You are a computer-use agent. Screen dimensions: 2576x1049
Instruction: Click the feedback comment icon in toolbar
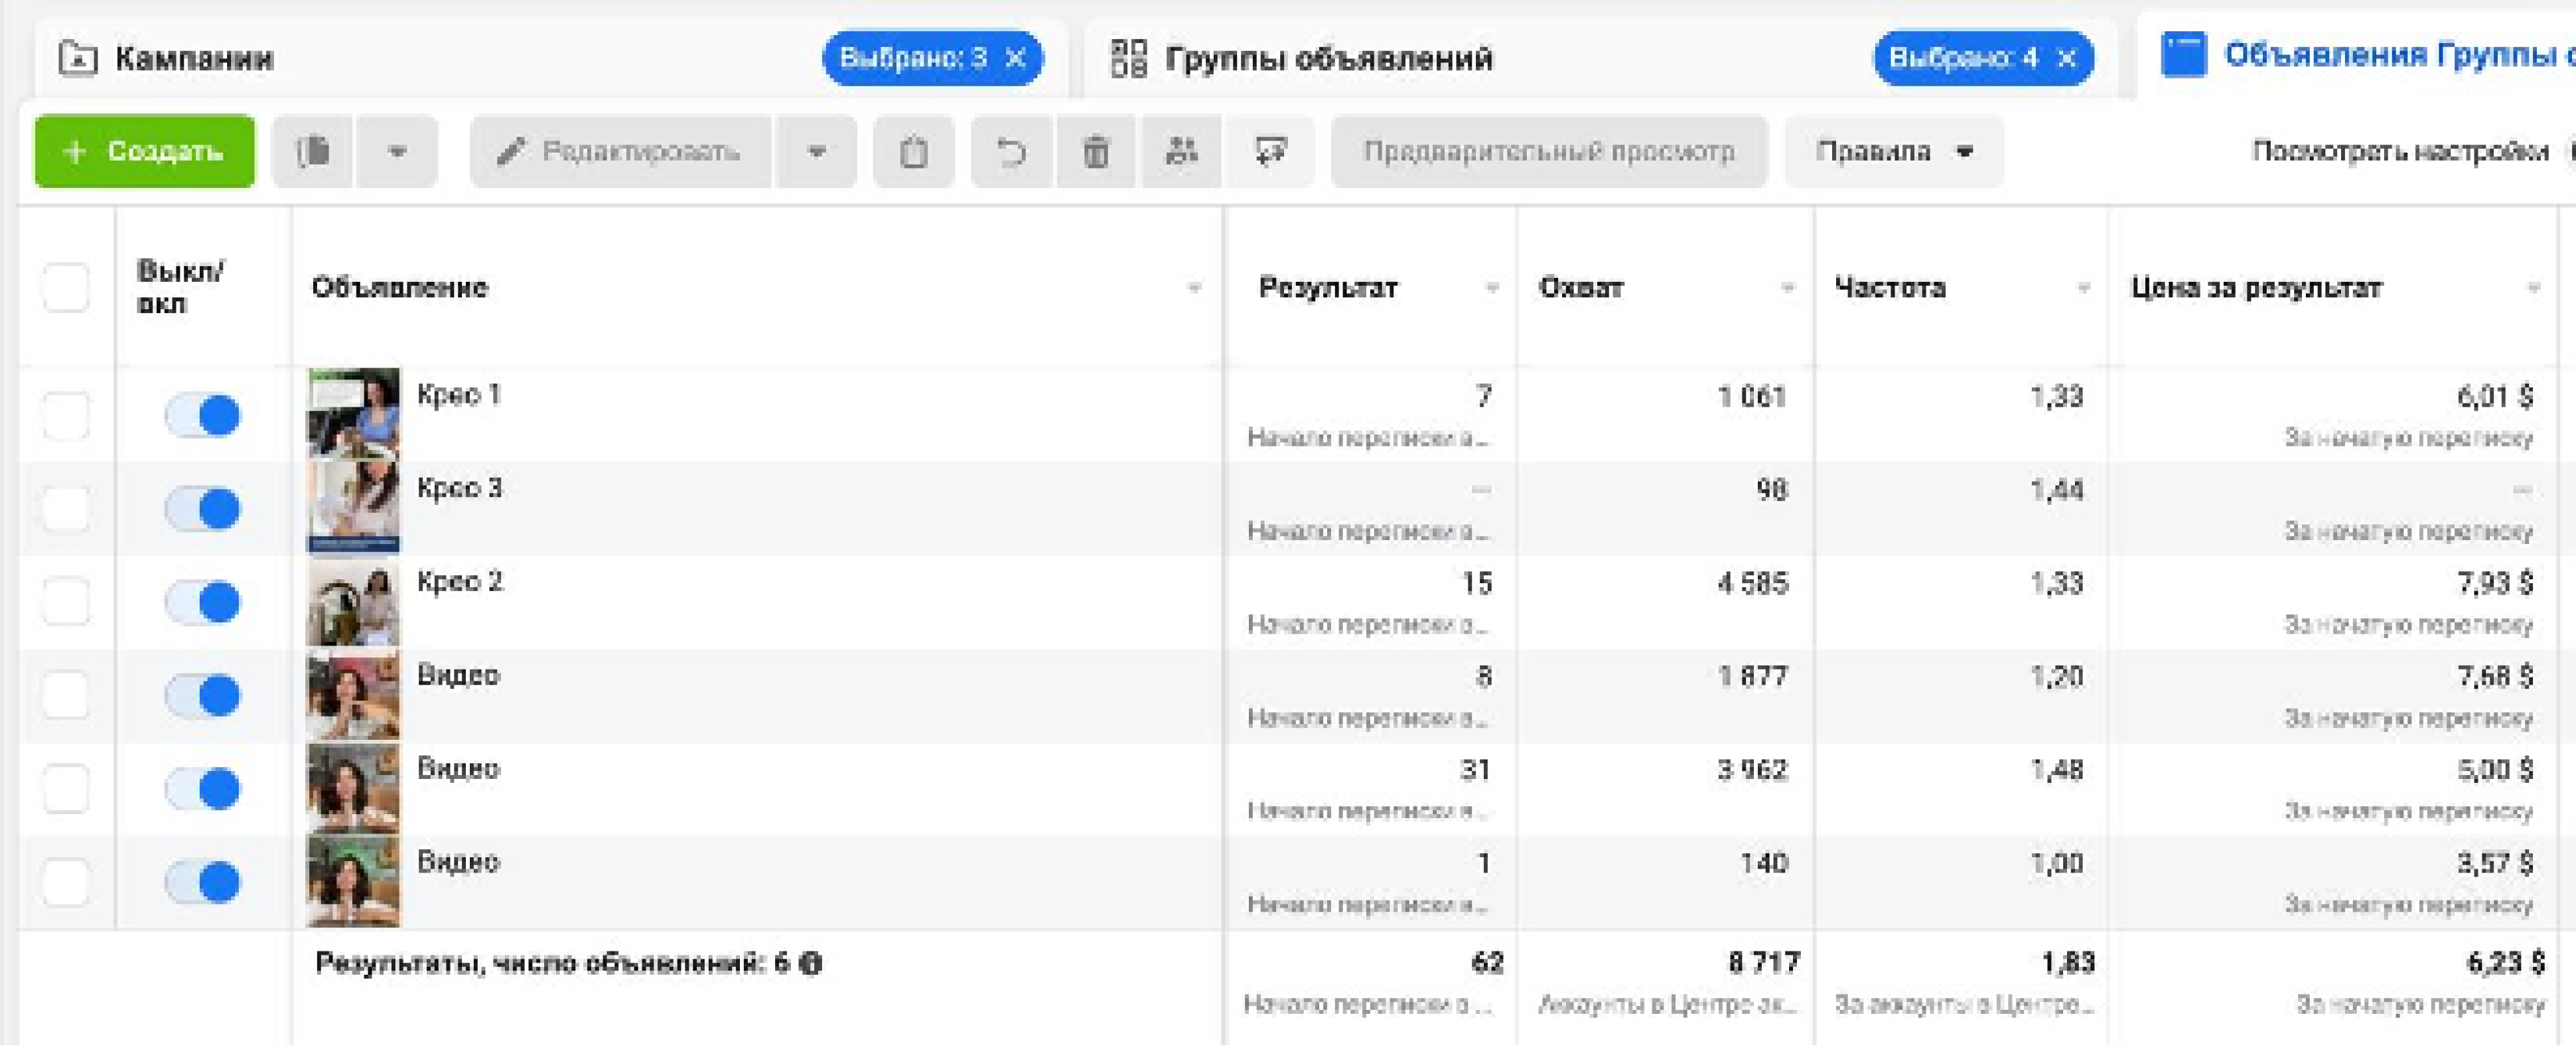click(x=1270, y=152)
